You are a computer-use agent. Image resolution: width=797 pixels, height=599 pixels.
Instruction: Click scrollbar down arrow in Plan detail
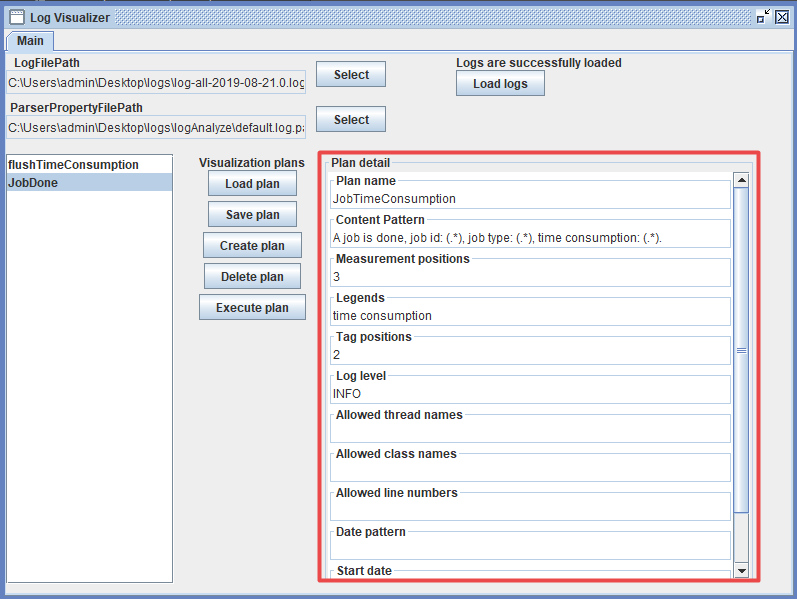pos(741,570)
